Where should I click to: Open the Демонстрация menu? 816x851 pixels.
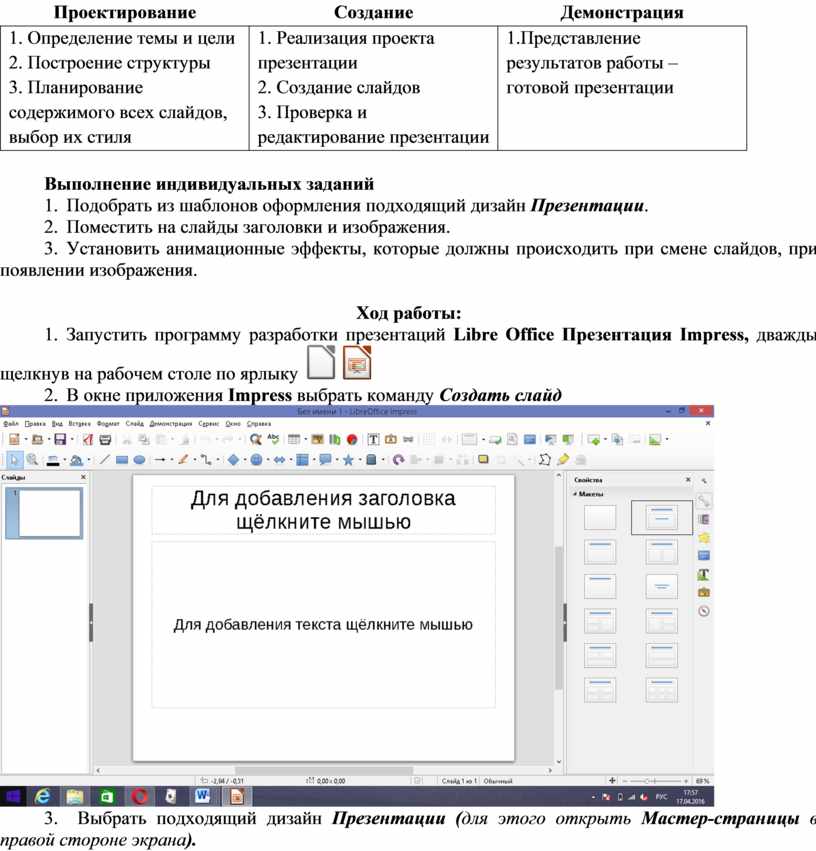click(171, 423)
